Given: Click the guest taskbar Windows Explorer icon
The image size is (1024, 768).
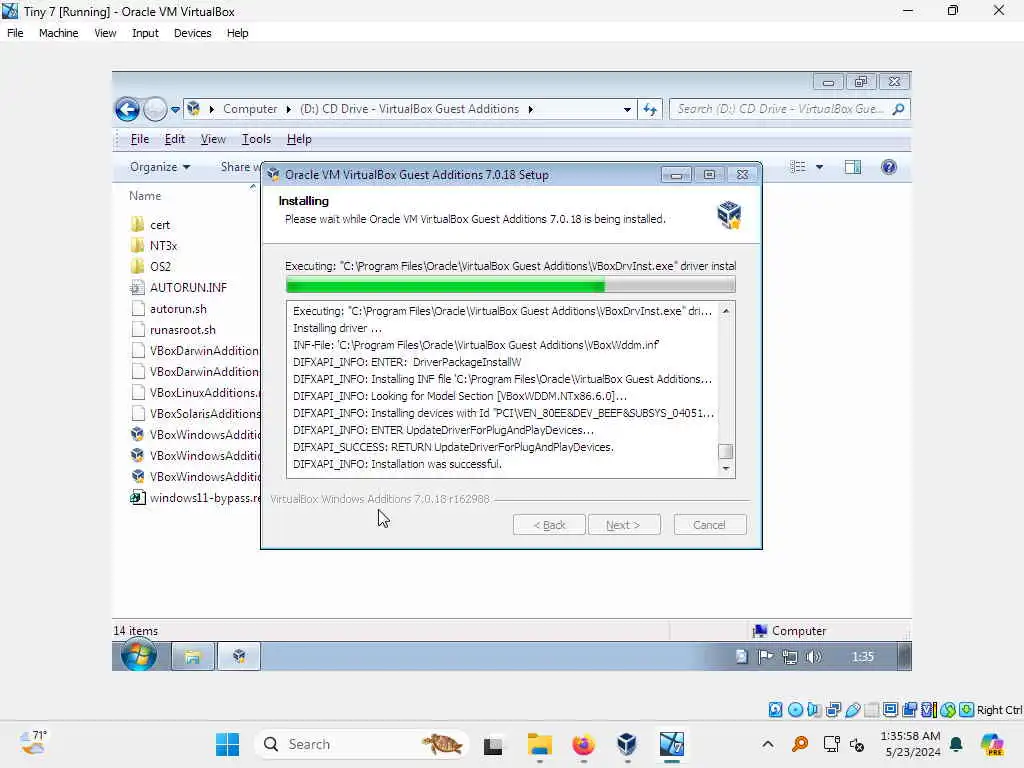Looking at the screenshot, I should (193, 656).
